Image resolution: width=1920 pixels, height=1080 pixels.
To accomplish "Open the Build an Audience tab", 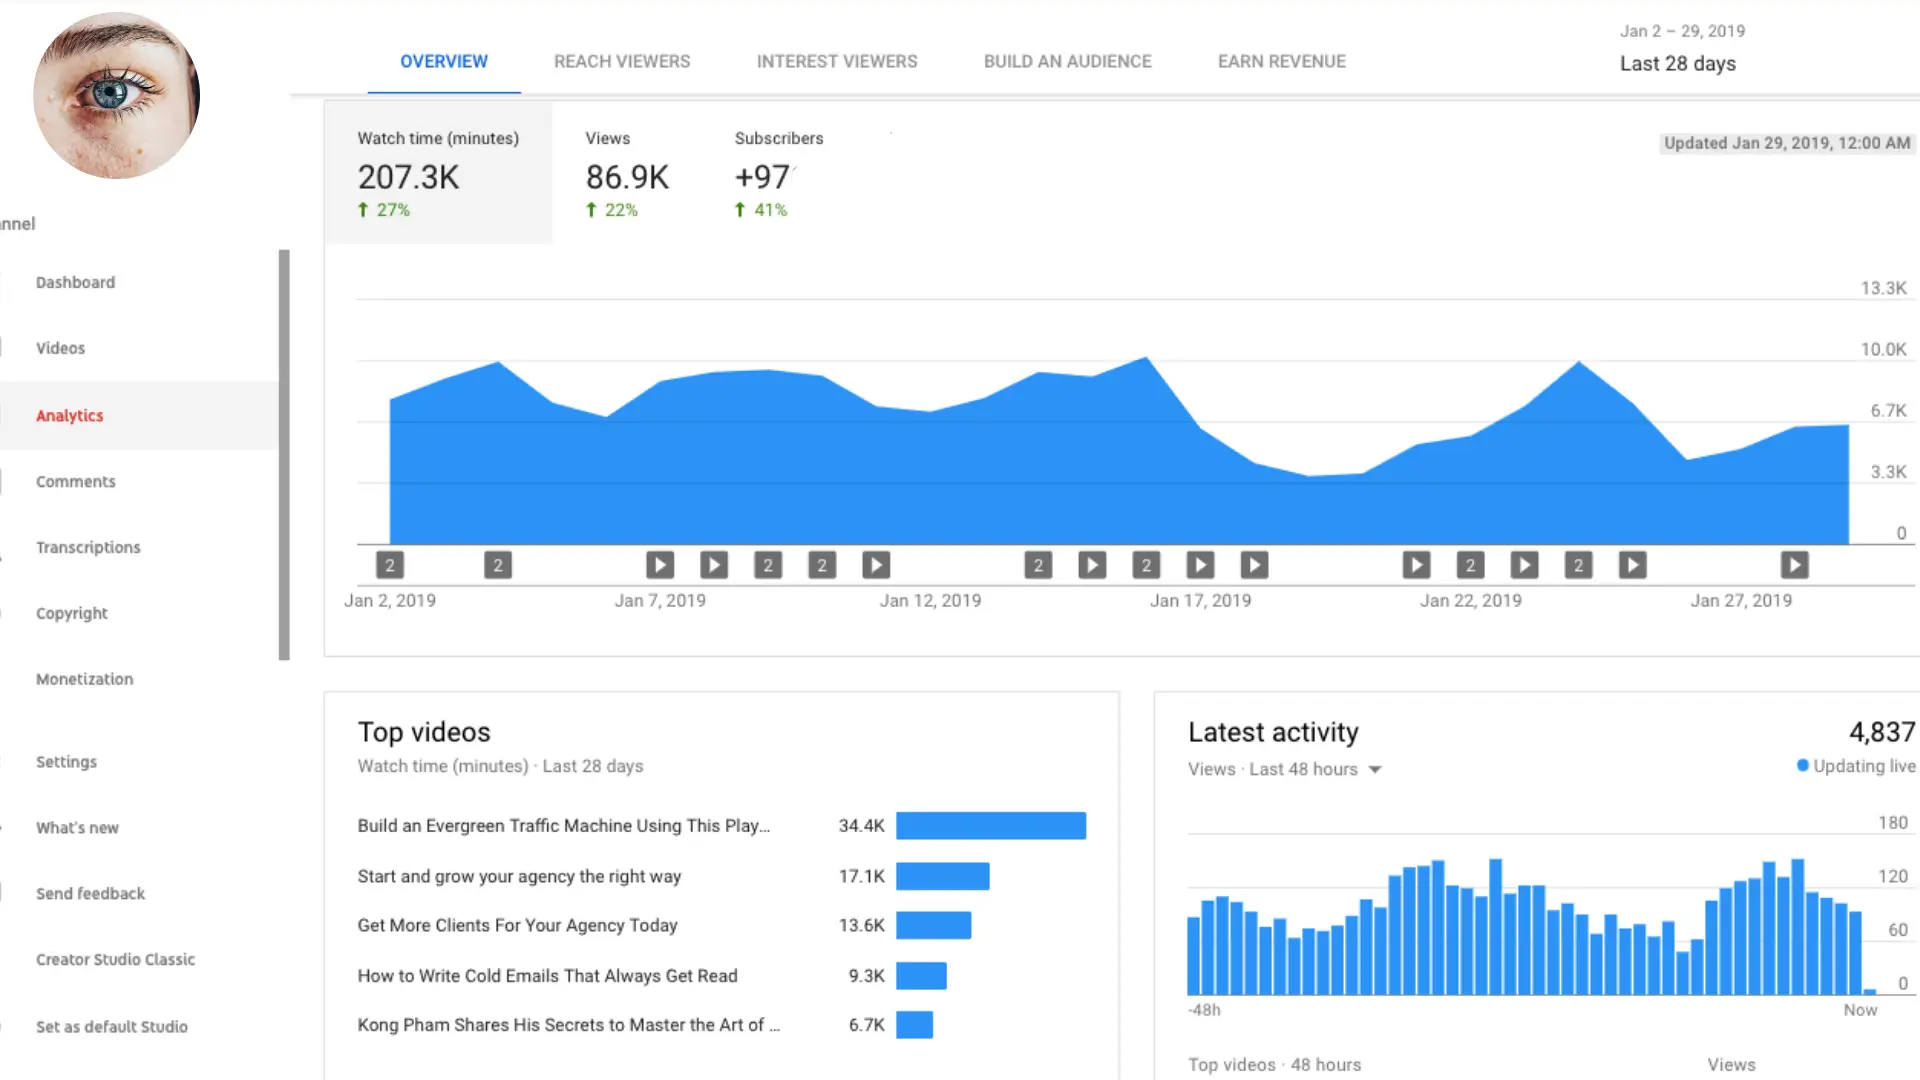I will pyautogui.click(x=1067, y=61).
